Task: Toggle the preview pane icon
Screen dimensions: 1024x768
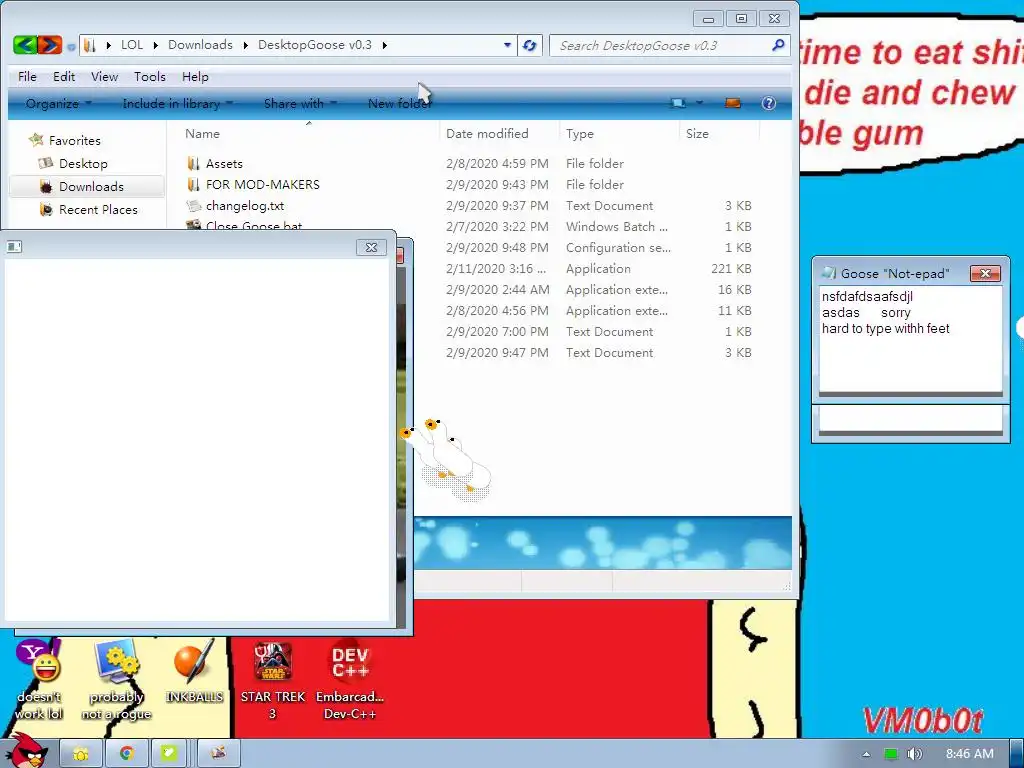Action: tap(733, 103)
